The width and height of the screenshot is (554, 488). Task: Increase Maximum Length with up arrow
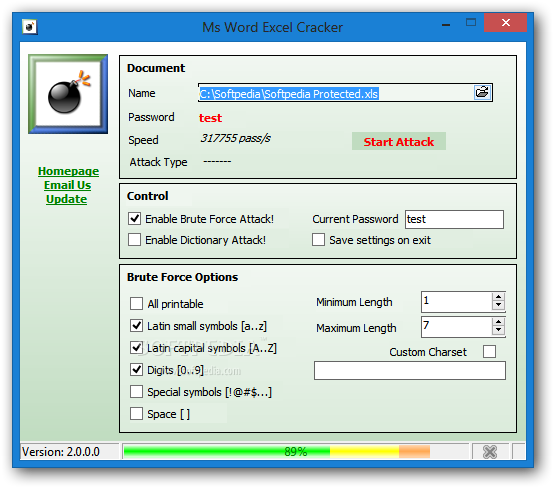[x=499, y=322]
